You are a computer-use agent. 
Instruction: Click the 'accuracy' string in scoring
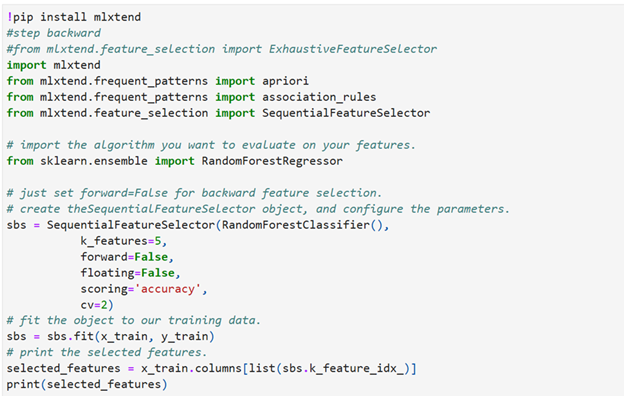point(168,289)
